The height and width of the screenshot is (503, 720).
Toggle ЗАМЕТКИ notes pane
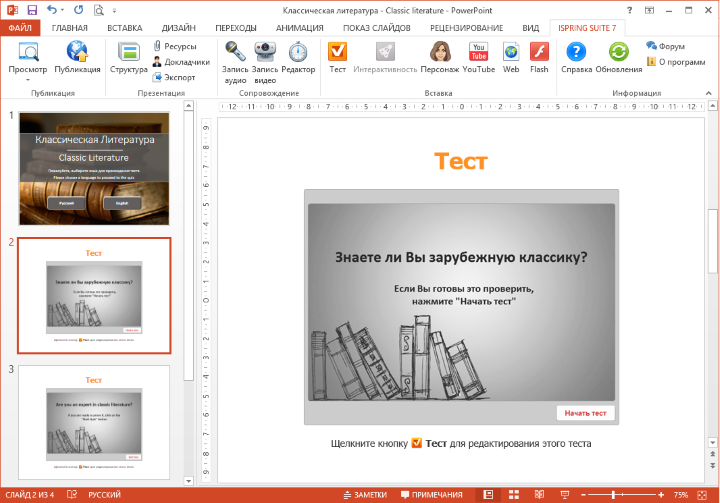365,495
